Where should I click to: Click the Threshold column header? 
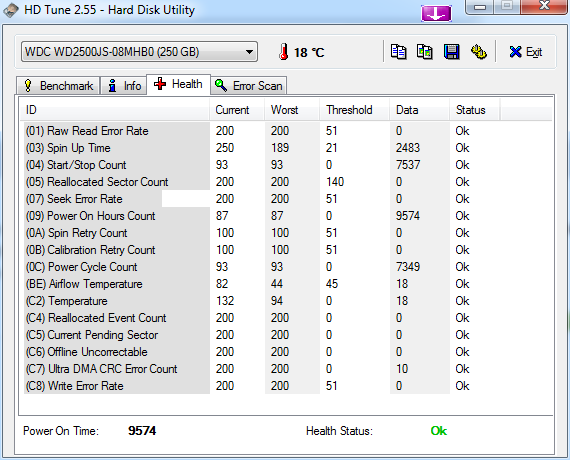click(355, 110)
